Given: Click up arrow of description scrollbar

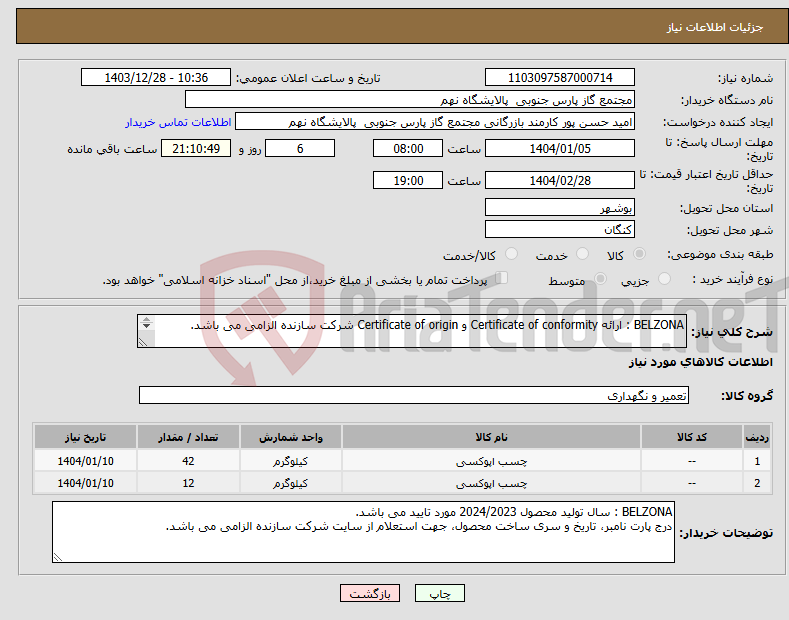Looking at the screenshot, I should pyautogui.click(x=146, y=319).
